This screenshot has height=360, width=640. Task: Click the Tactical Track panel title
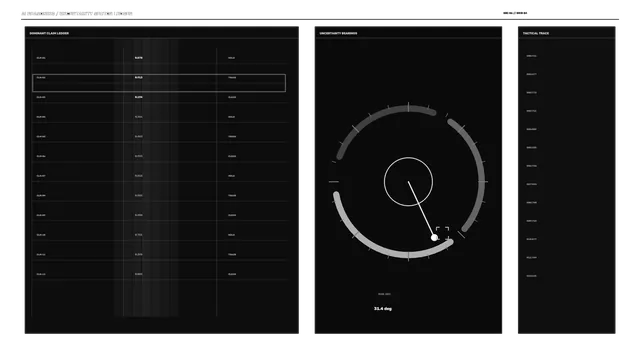click(536, 33)
